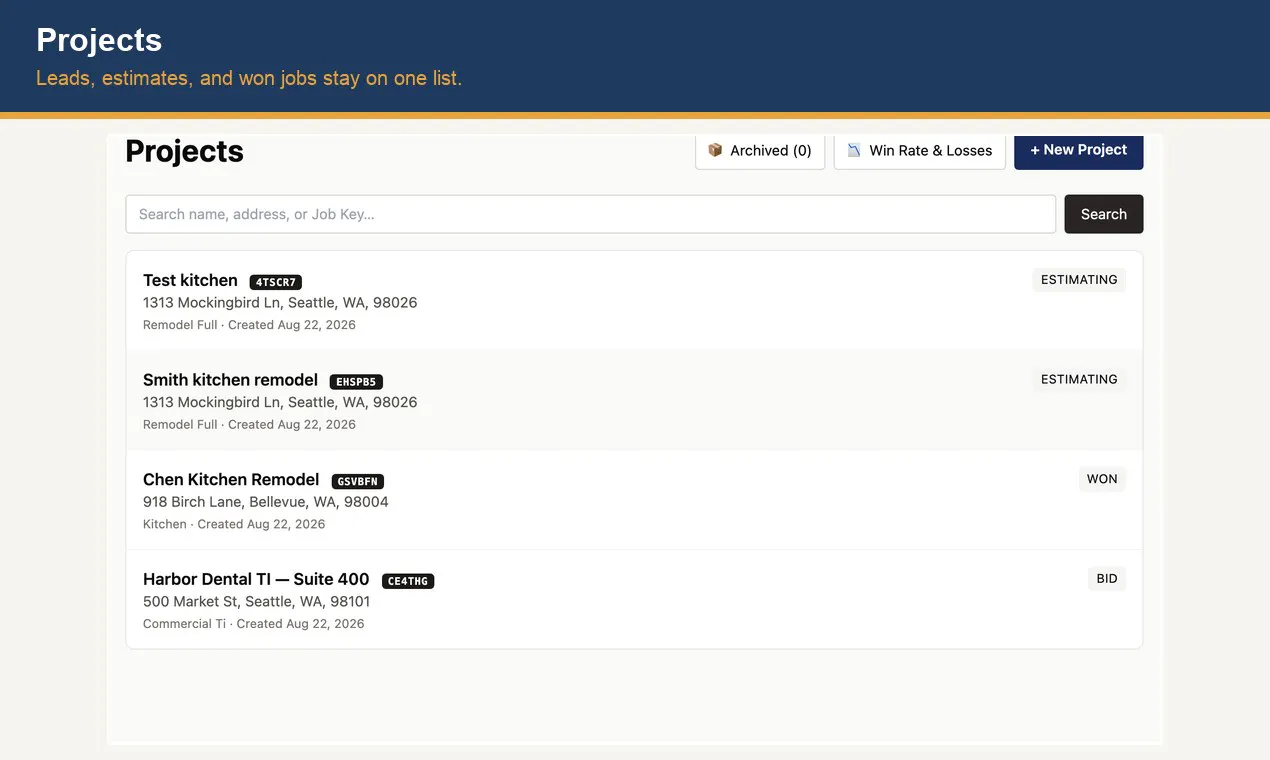Open the Archived (0) projects list
The width and height of the screenshot is (1270, 760).
[760, 151]
